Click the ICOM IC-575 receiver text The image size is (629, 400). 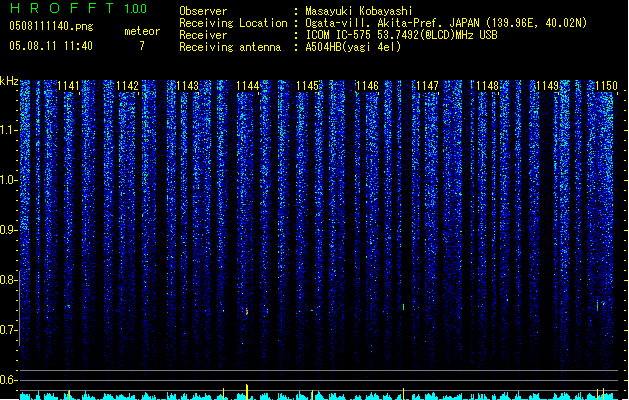pos(401,35)
